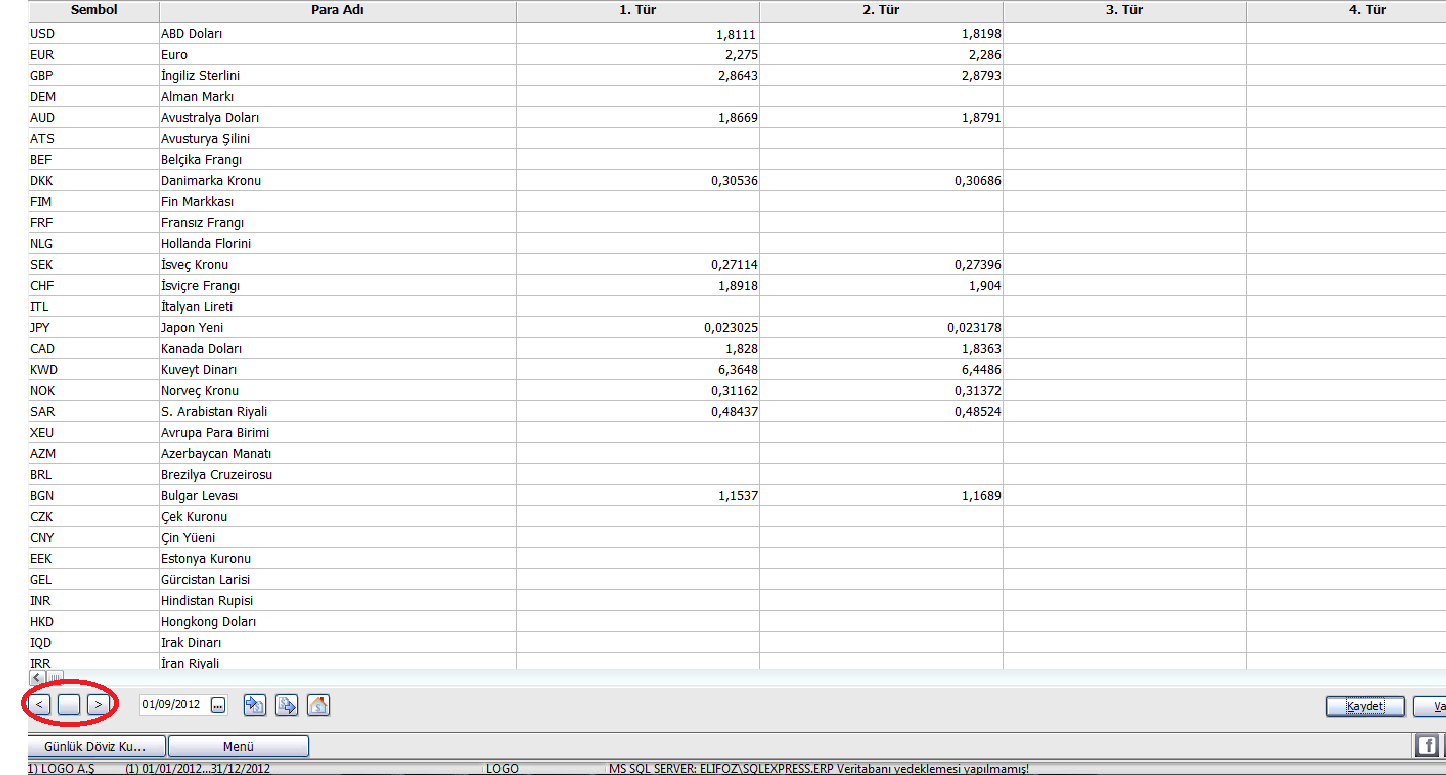Click the 3. Tür column header
Screen dimensions: 1446x775
click(x=1125, y=10)
